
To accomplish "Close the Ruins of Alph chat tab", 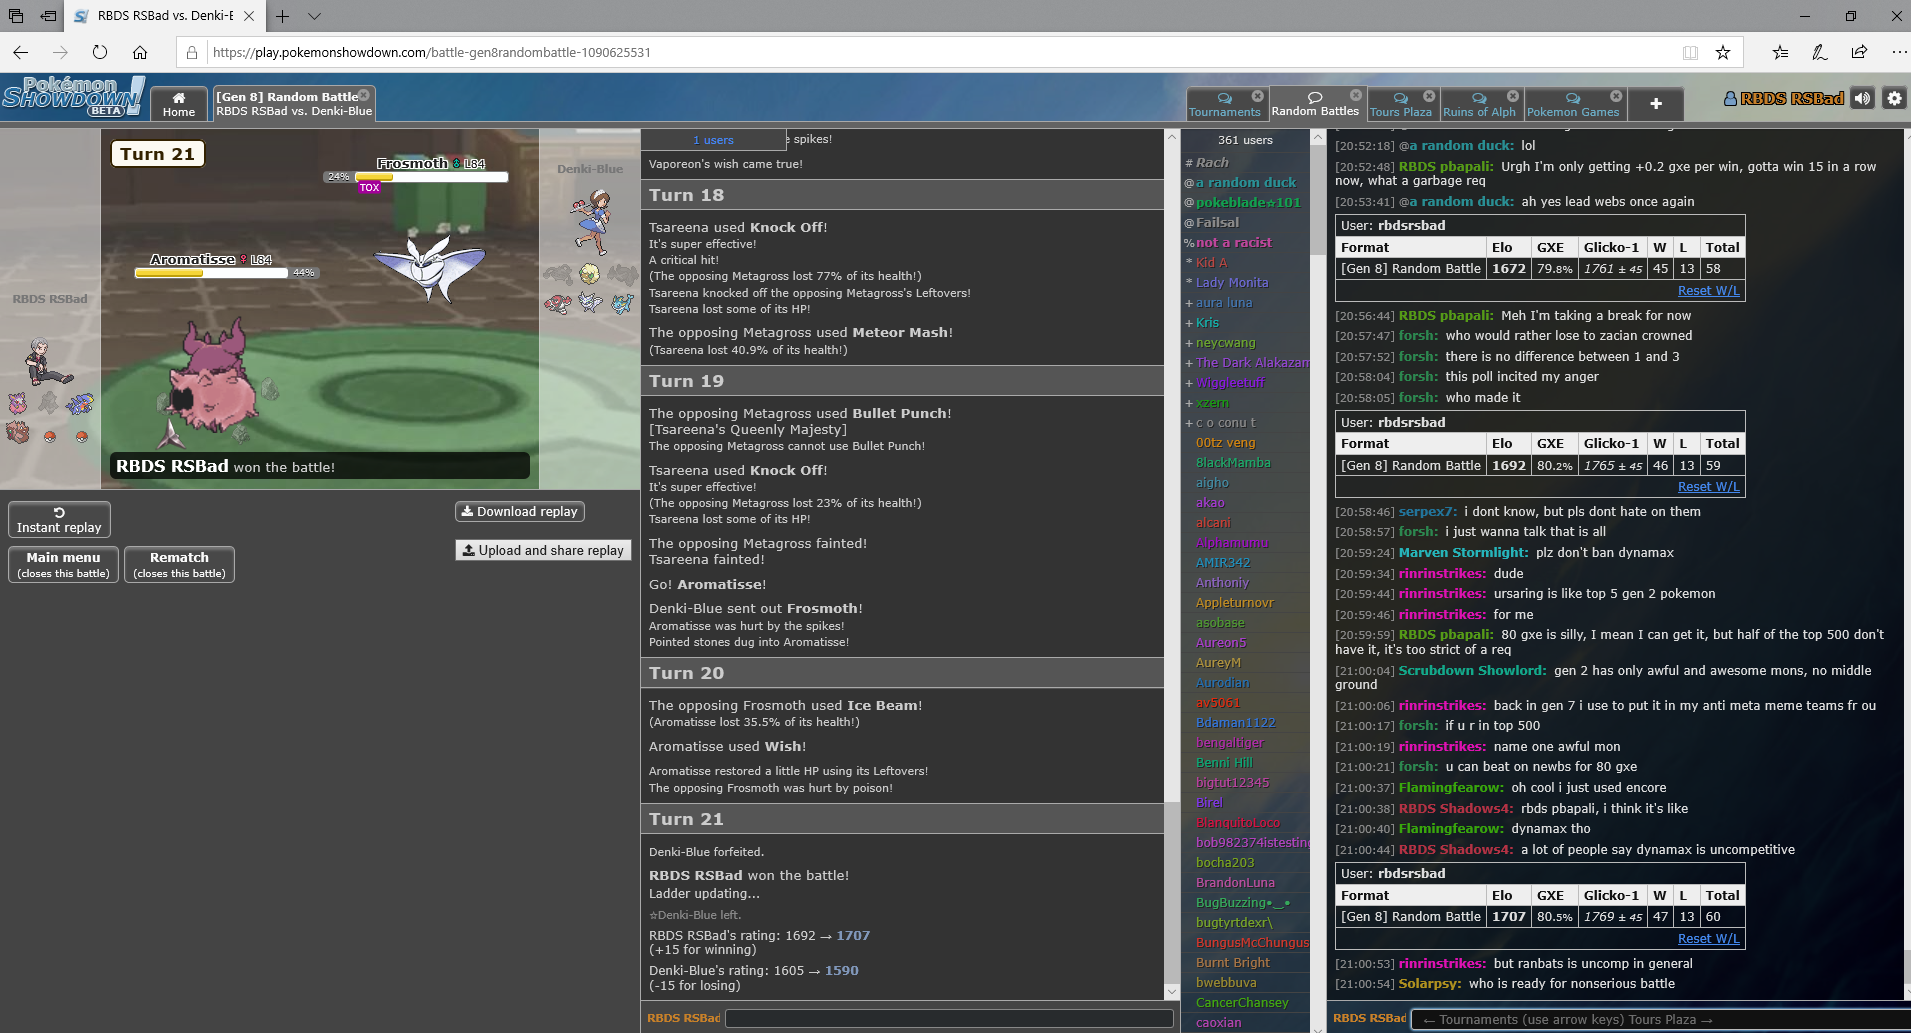I will [x=1513, y=96].
